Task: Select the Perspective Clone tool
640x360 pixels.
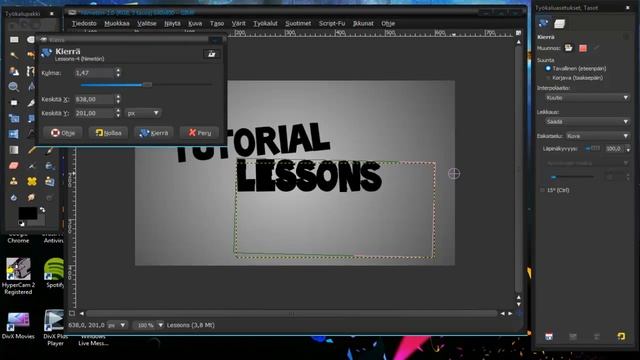Action: click(49, 181)
